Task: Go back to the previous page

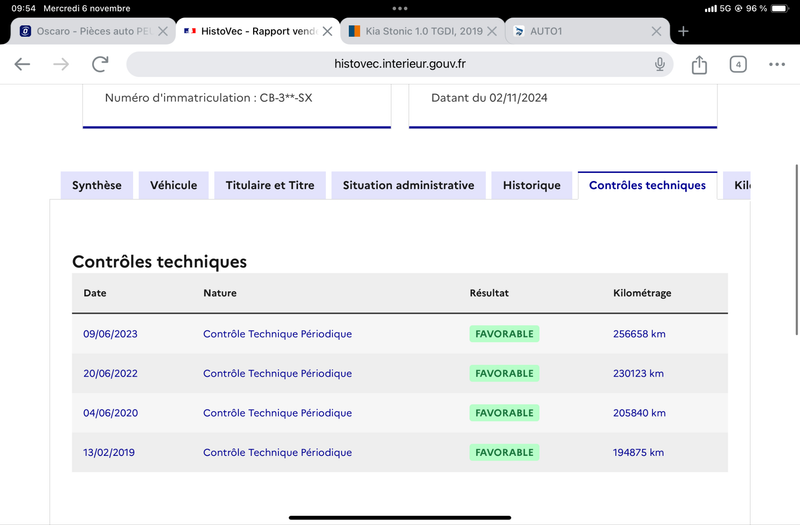Action: coord(22,64)
